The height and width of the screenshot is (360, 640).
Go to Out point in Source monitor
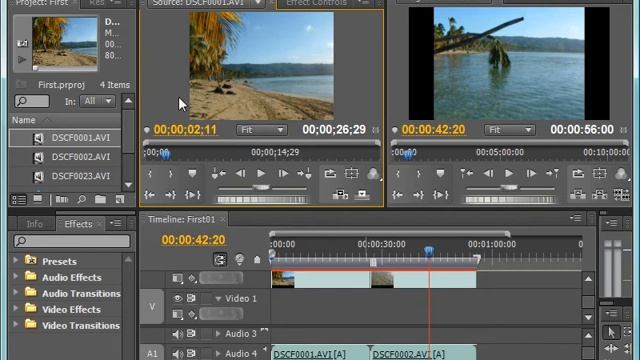tap(170, 195)
